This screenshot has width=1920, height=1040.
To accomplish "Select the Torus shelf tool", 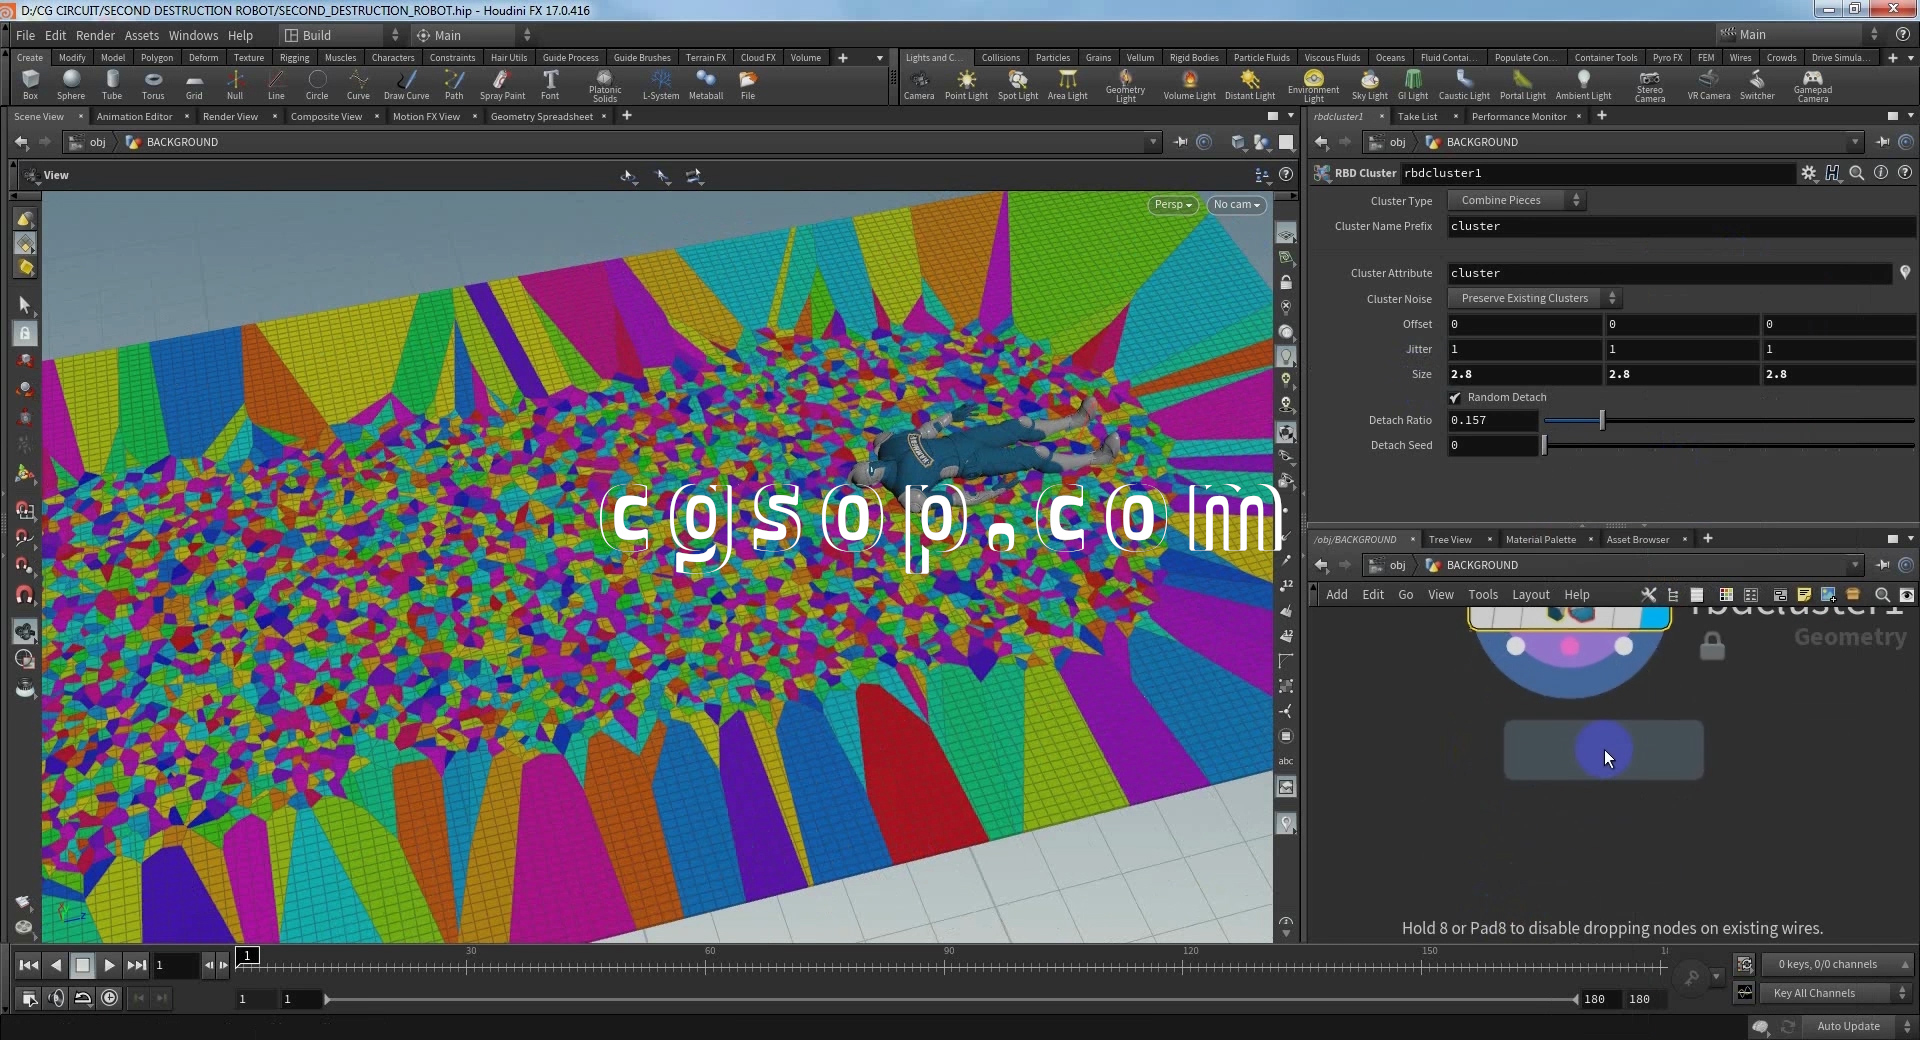I will (x=152, y=84).
